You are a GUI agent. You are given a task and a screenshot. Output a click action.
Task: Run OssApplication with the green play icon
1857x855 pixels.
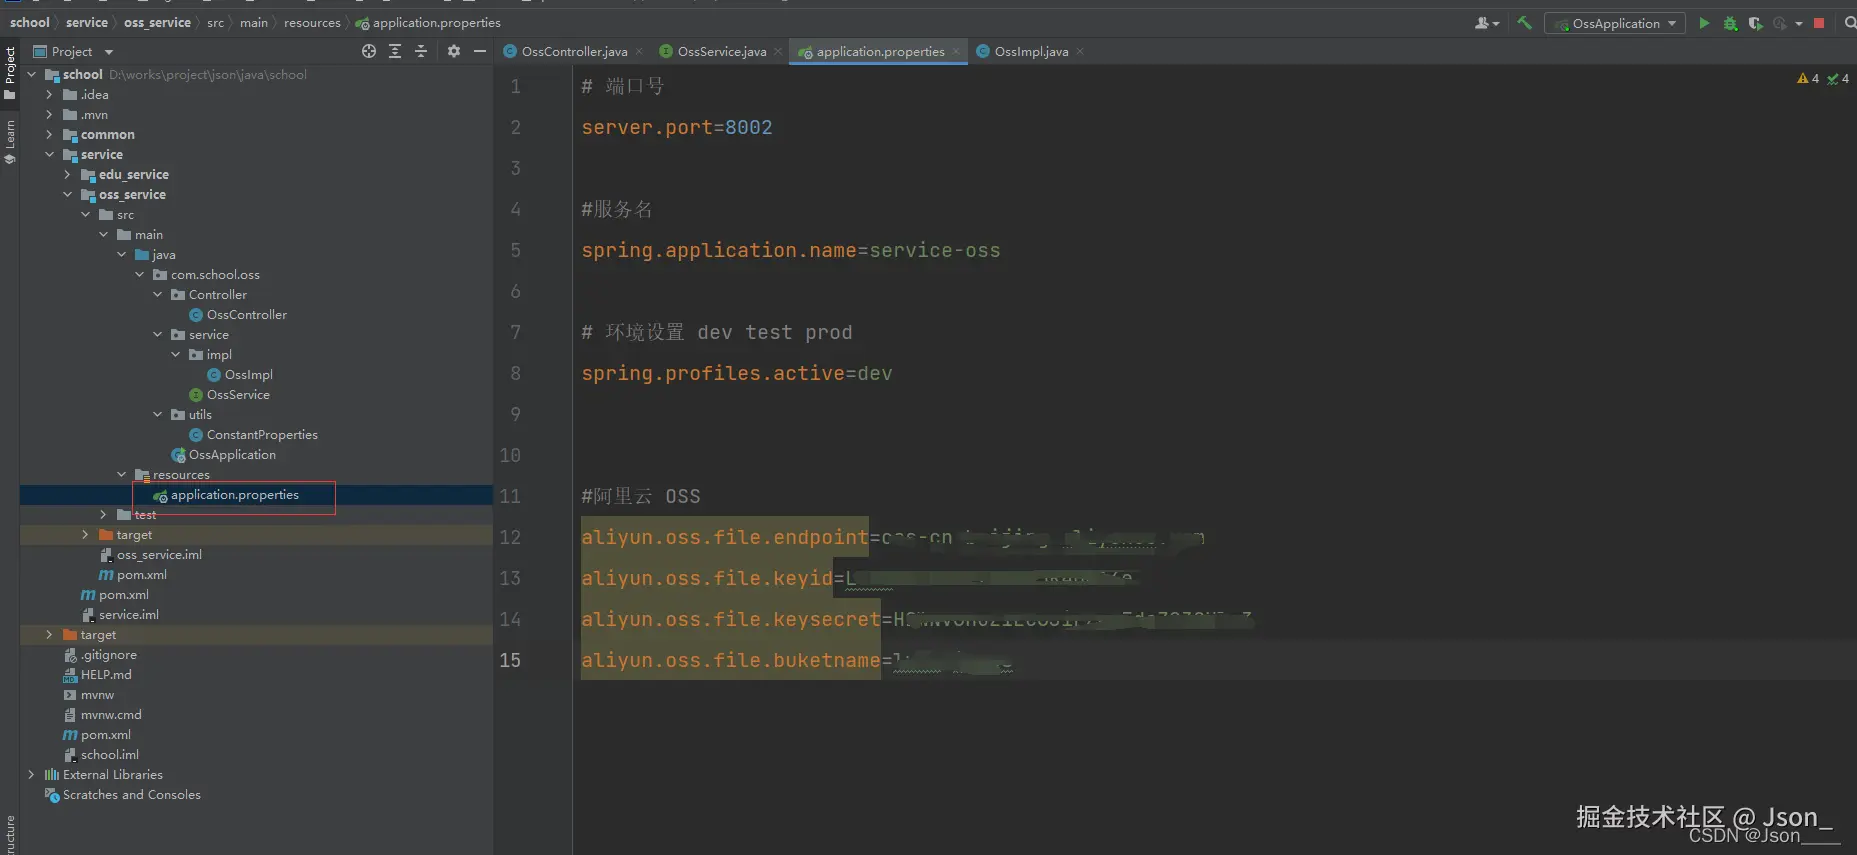coord(1704,23)
